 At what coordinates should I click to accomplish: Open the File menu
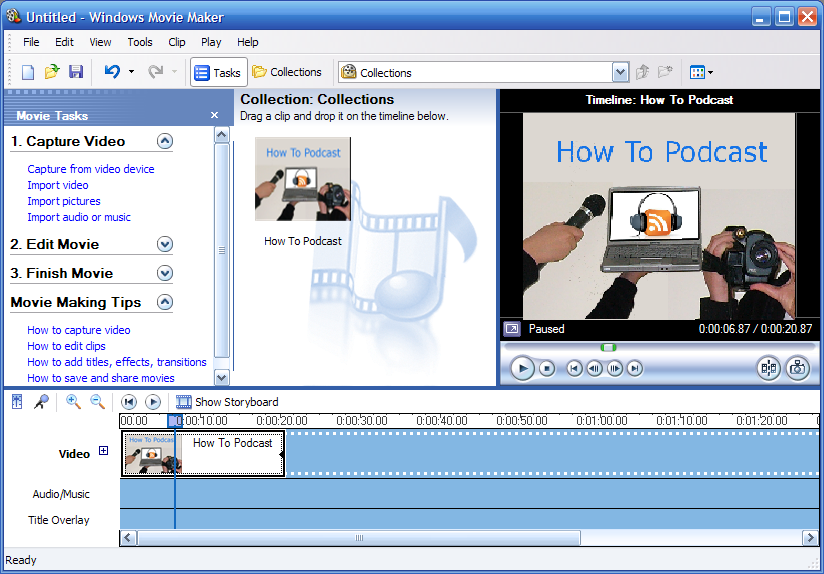[x=31, y=42]
